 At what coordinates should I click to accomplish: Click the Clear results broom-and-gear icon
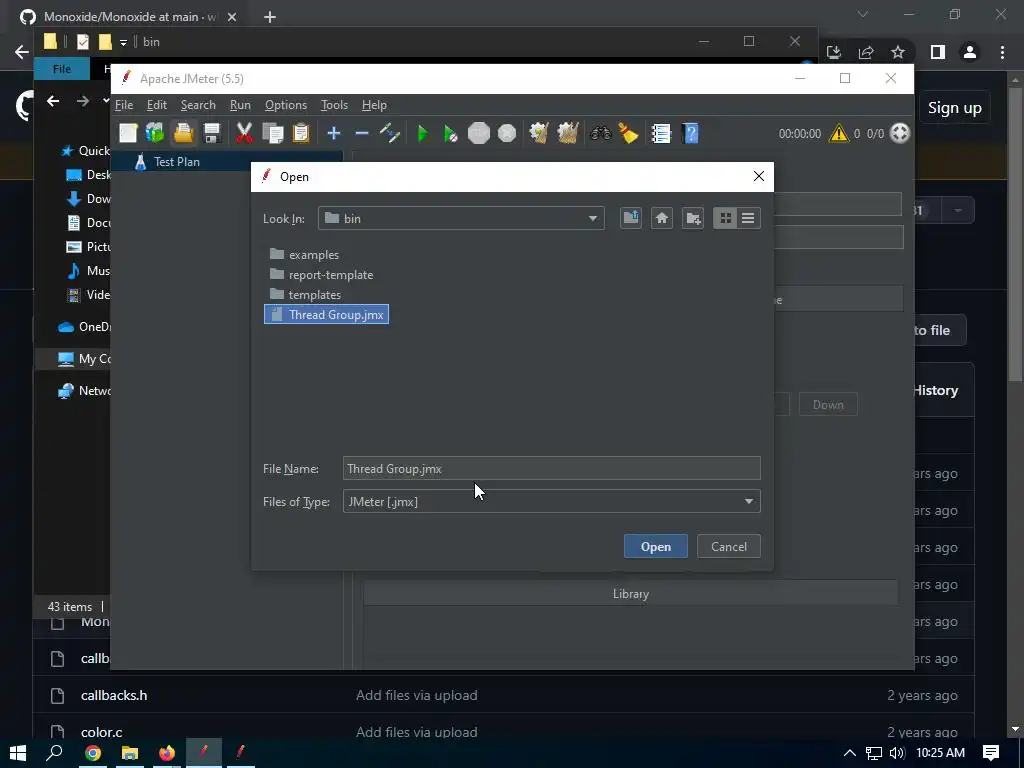point(539,133)
